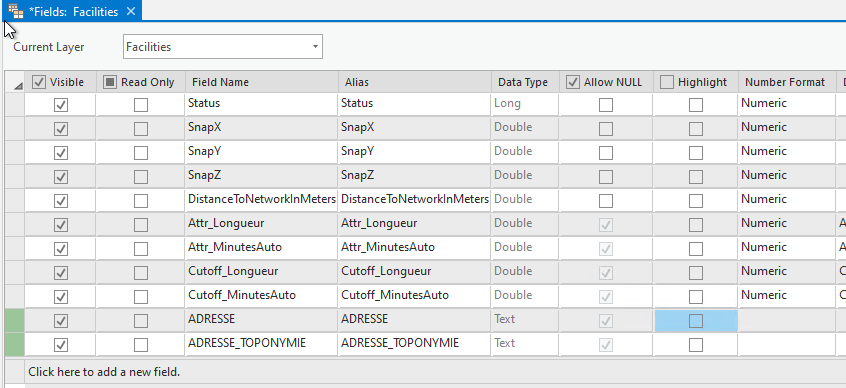Check Highlight for the Status field
Screen dimensions: 846x388
tap(696, 105)
